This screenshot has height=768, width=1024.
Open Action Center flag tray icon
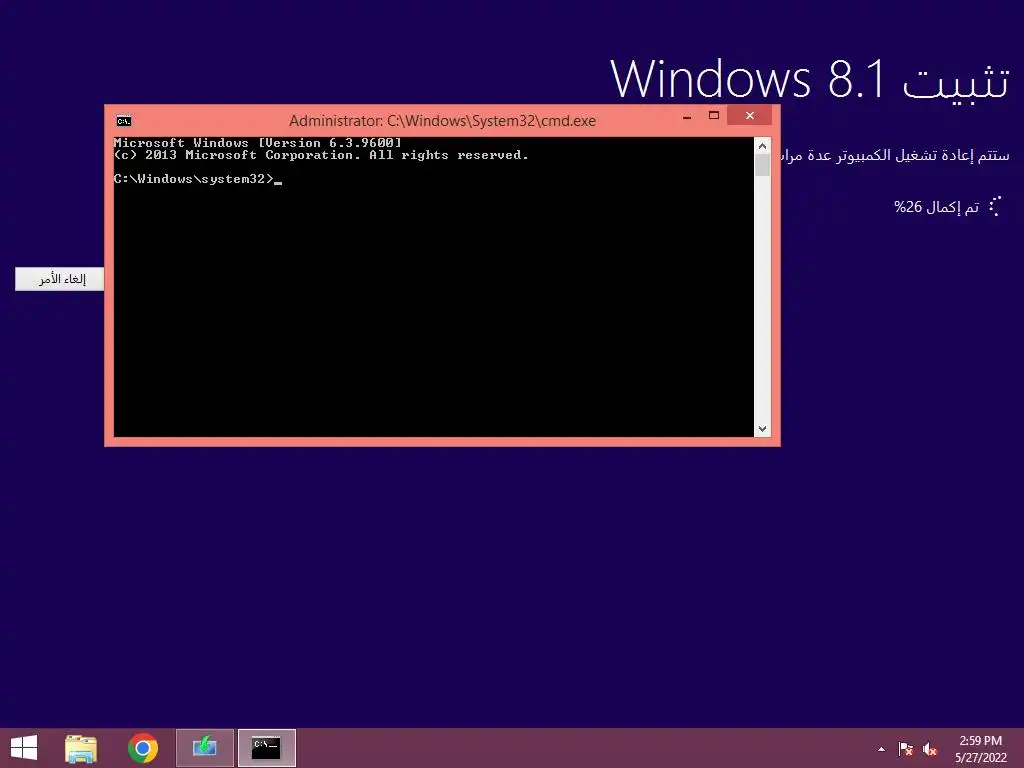(x=905, y=749)
